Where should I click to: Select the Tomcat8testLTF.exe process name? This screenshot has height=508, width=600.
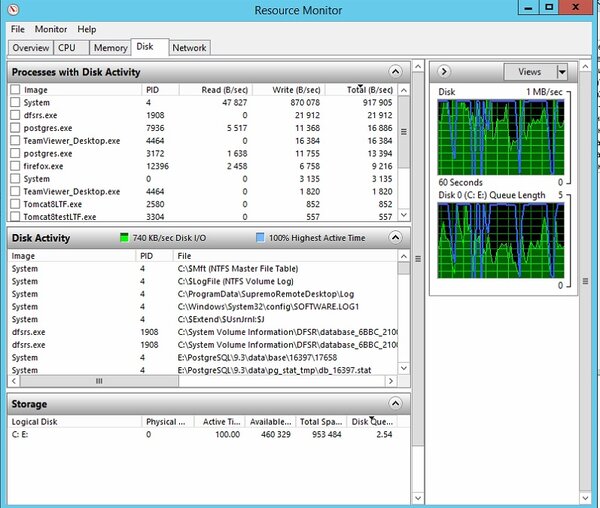(60, 217)
